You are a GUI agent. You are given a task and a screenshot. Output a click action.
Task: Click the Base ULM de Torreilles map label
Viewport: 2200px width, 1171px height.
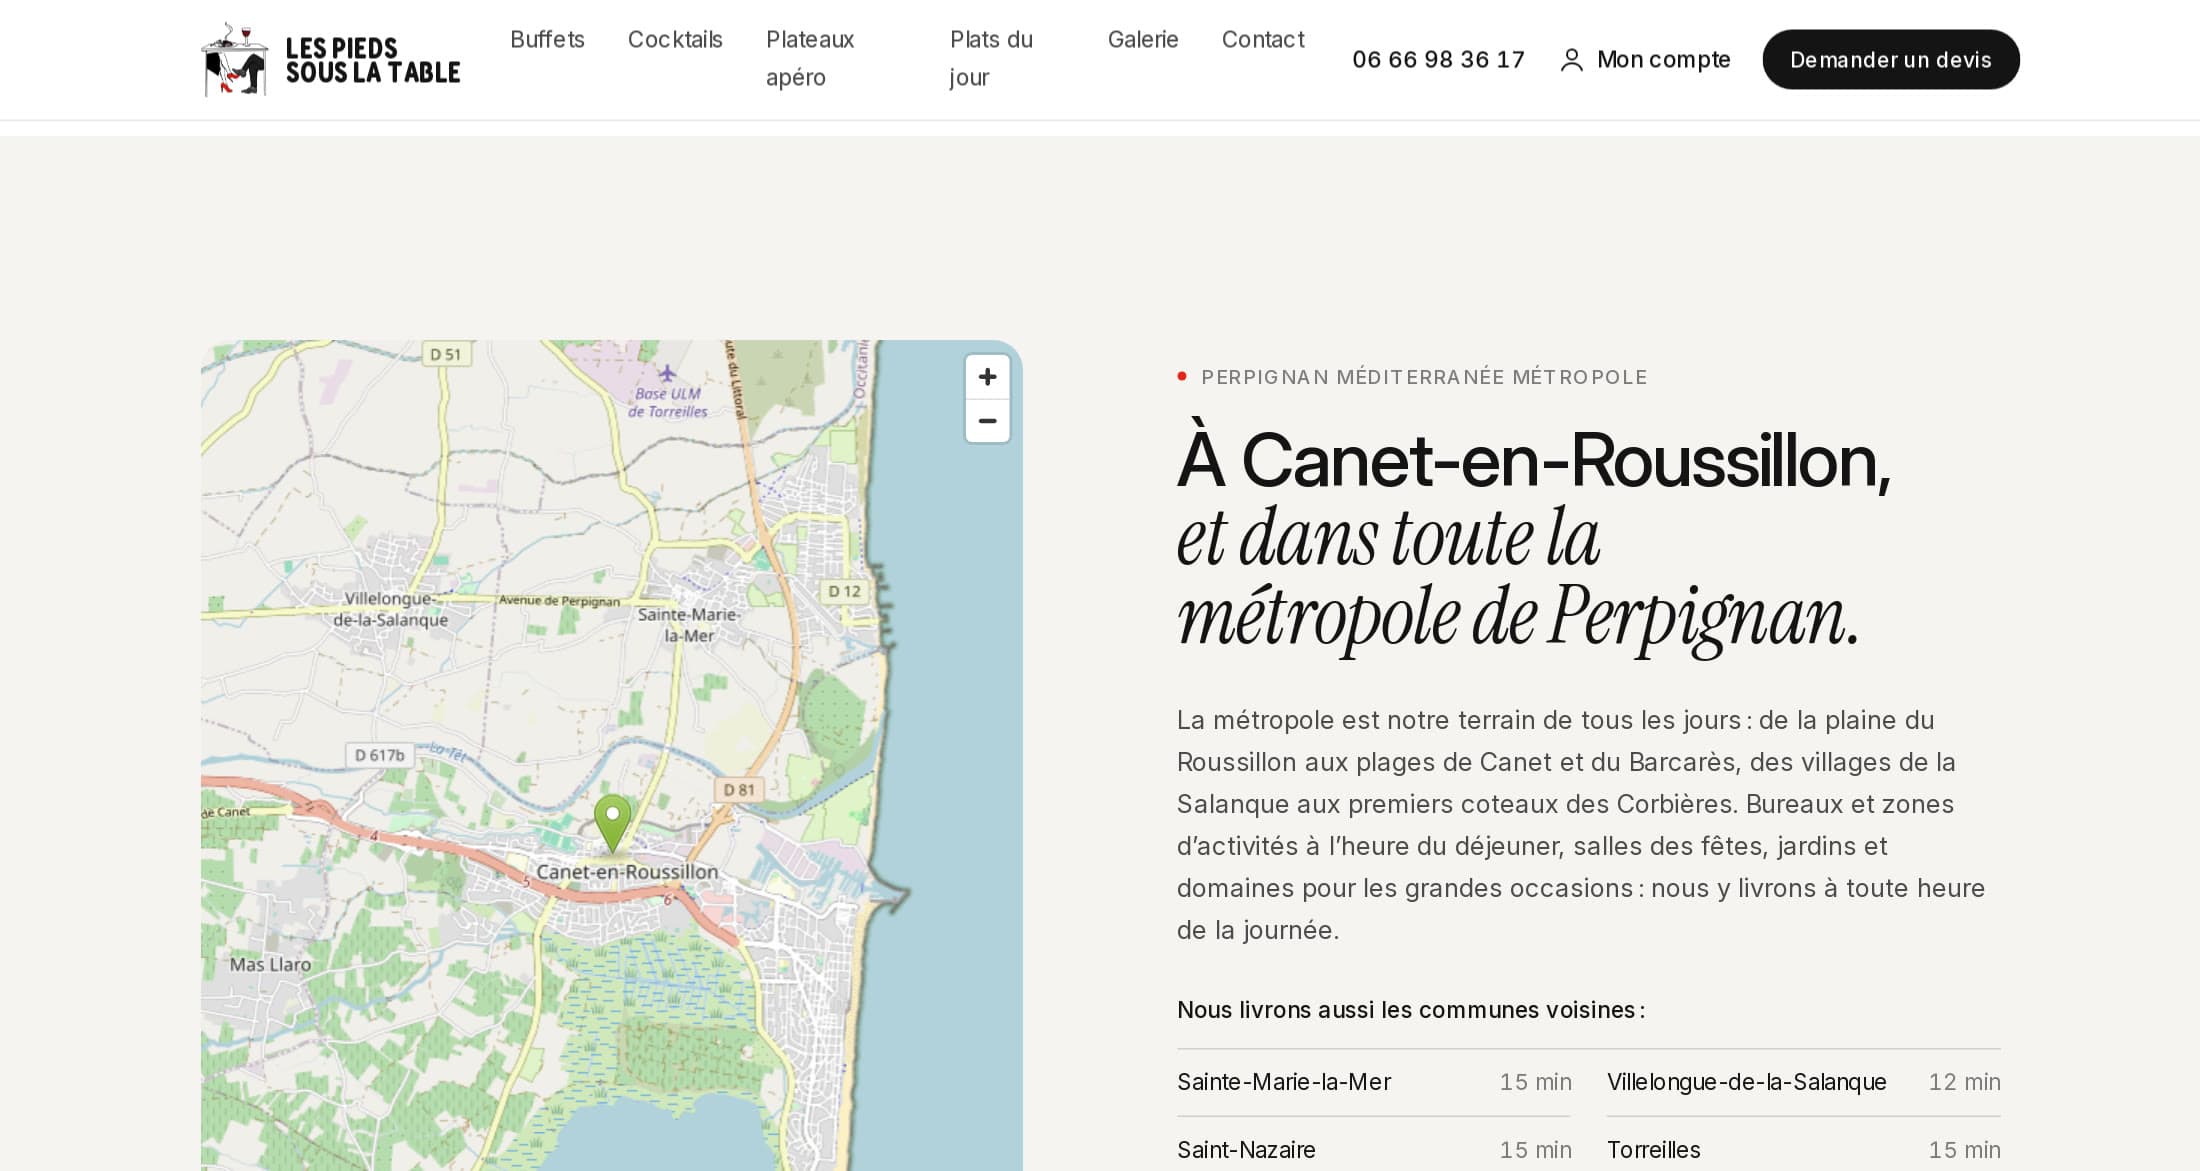[x=669, y=402]
